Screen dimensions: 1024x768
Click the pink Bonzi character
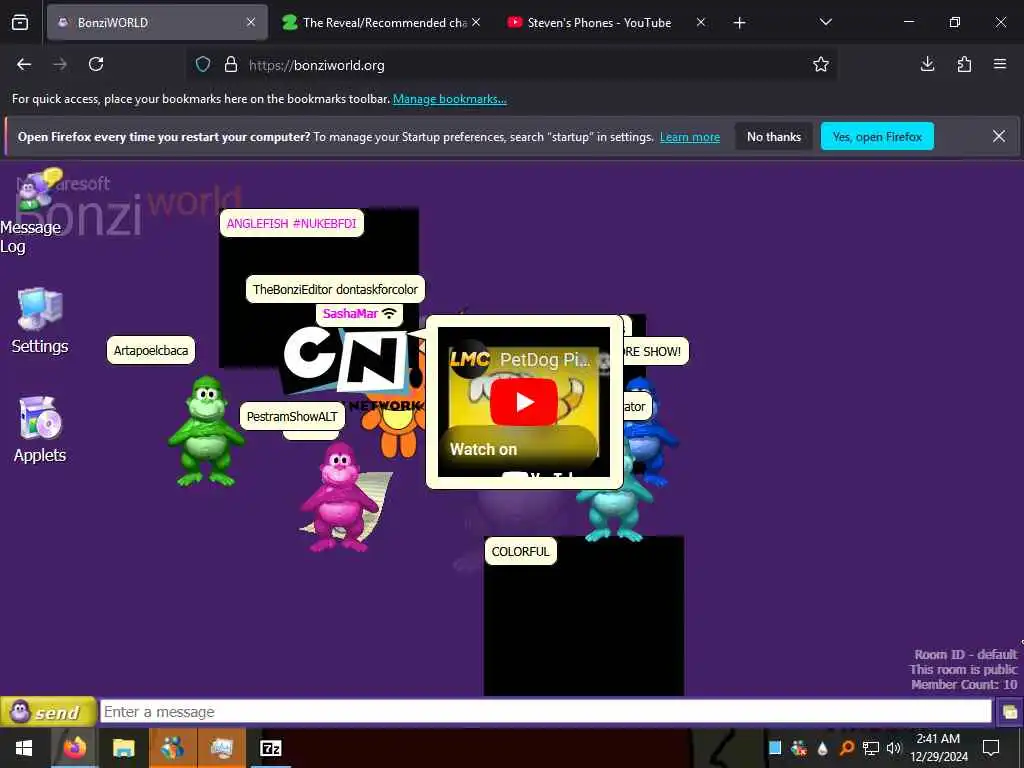pos(340,496)
